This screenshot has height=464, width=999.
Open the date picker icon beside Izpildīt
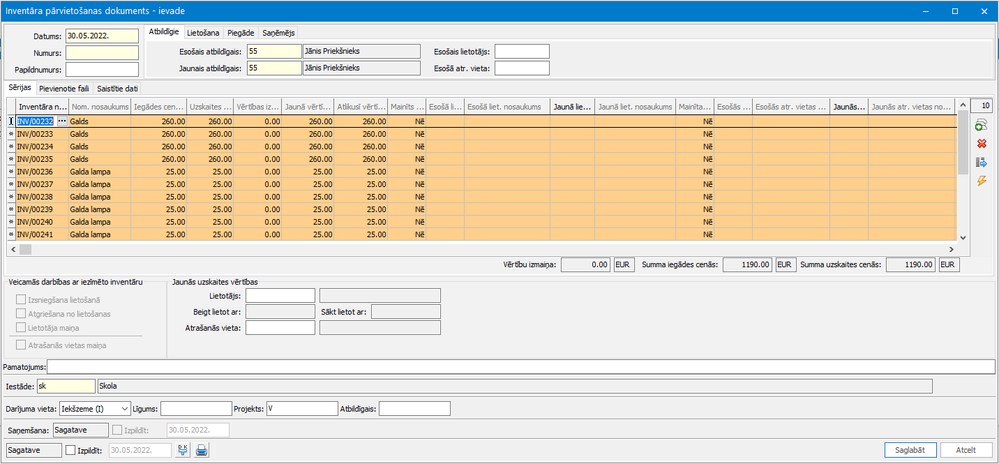point(183,451)
